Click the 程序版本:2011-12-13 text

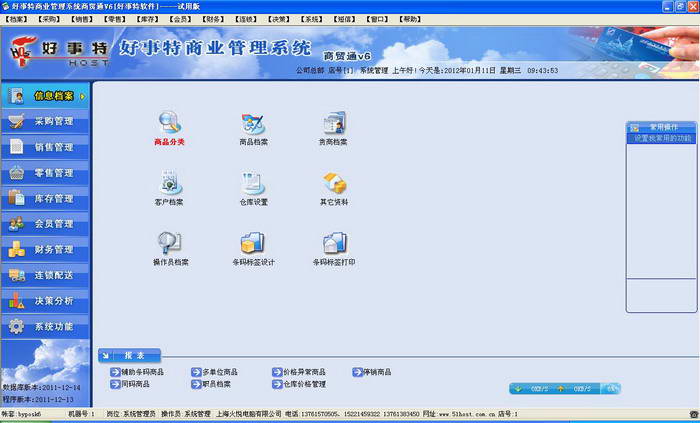38,399
